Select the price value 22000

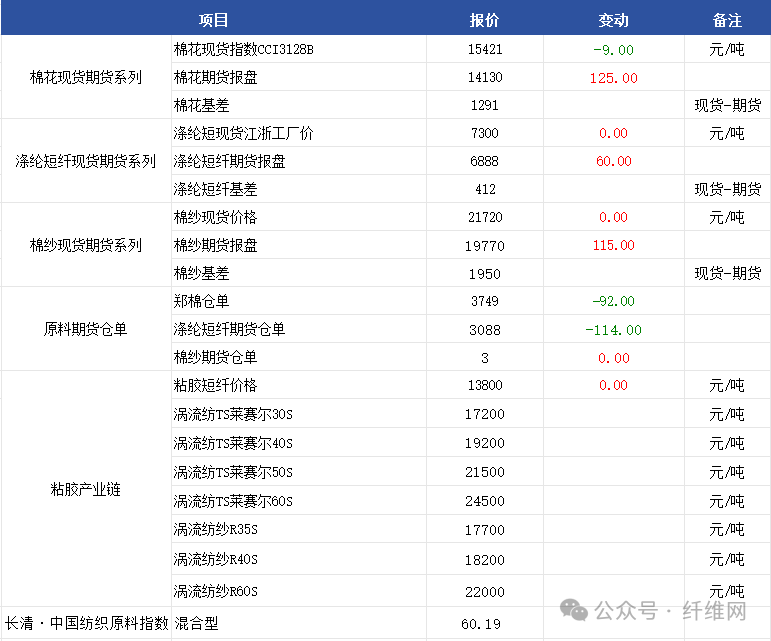485,592
